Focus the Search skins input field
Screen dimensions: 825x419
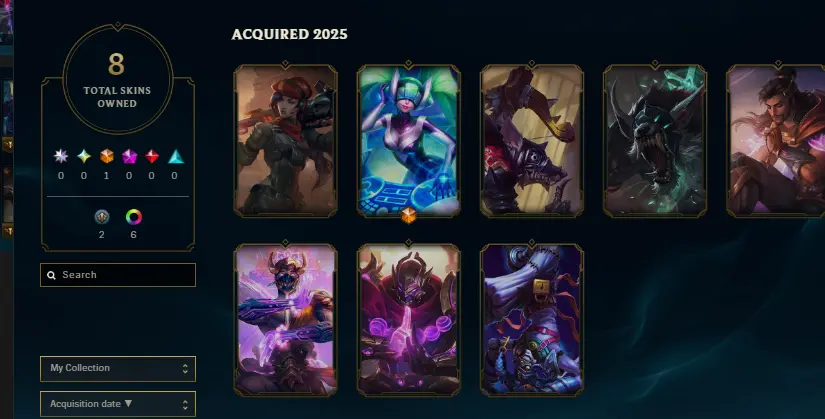coord(118,275)
